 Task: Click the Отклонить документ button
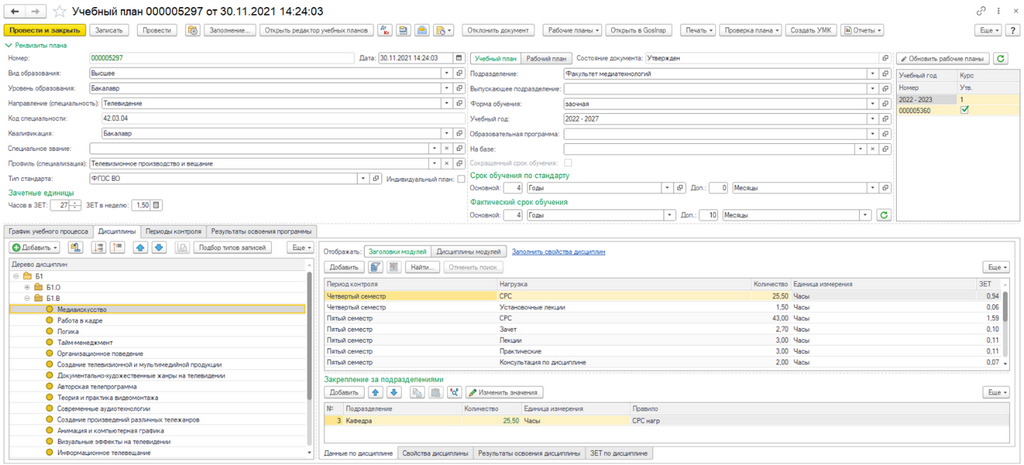(x=499, y=30)
